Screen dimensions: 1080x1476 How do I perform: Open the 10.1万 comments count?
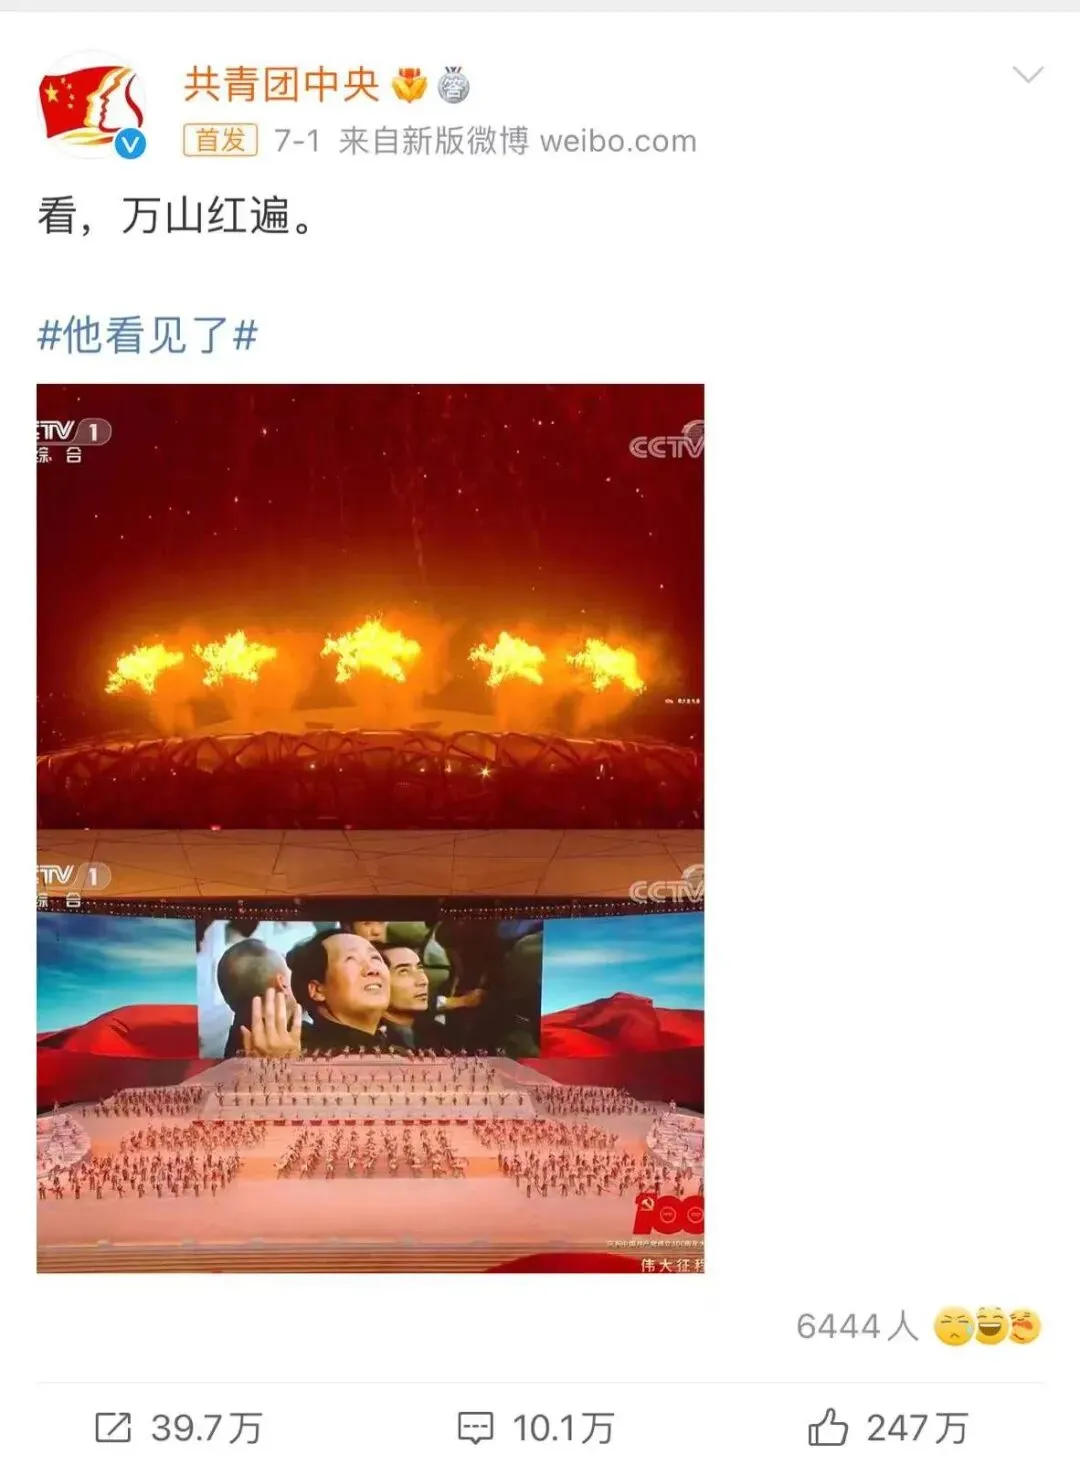[563, 1428]
